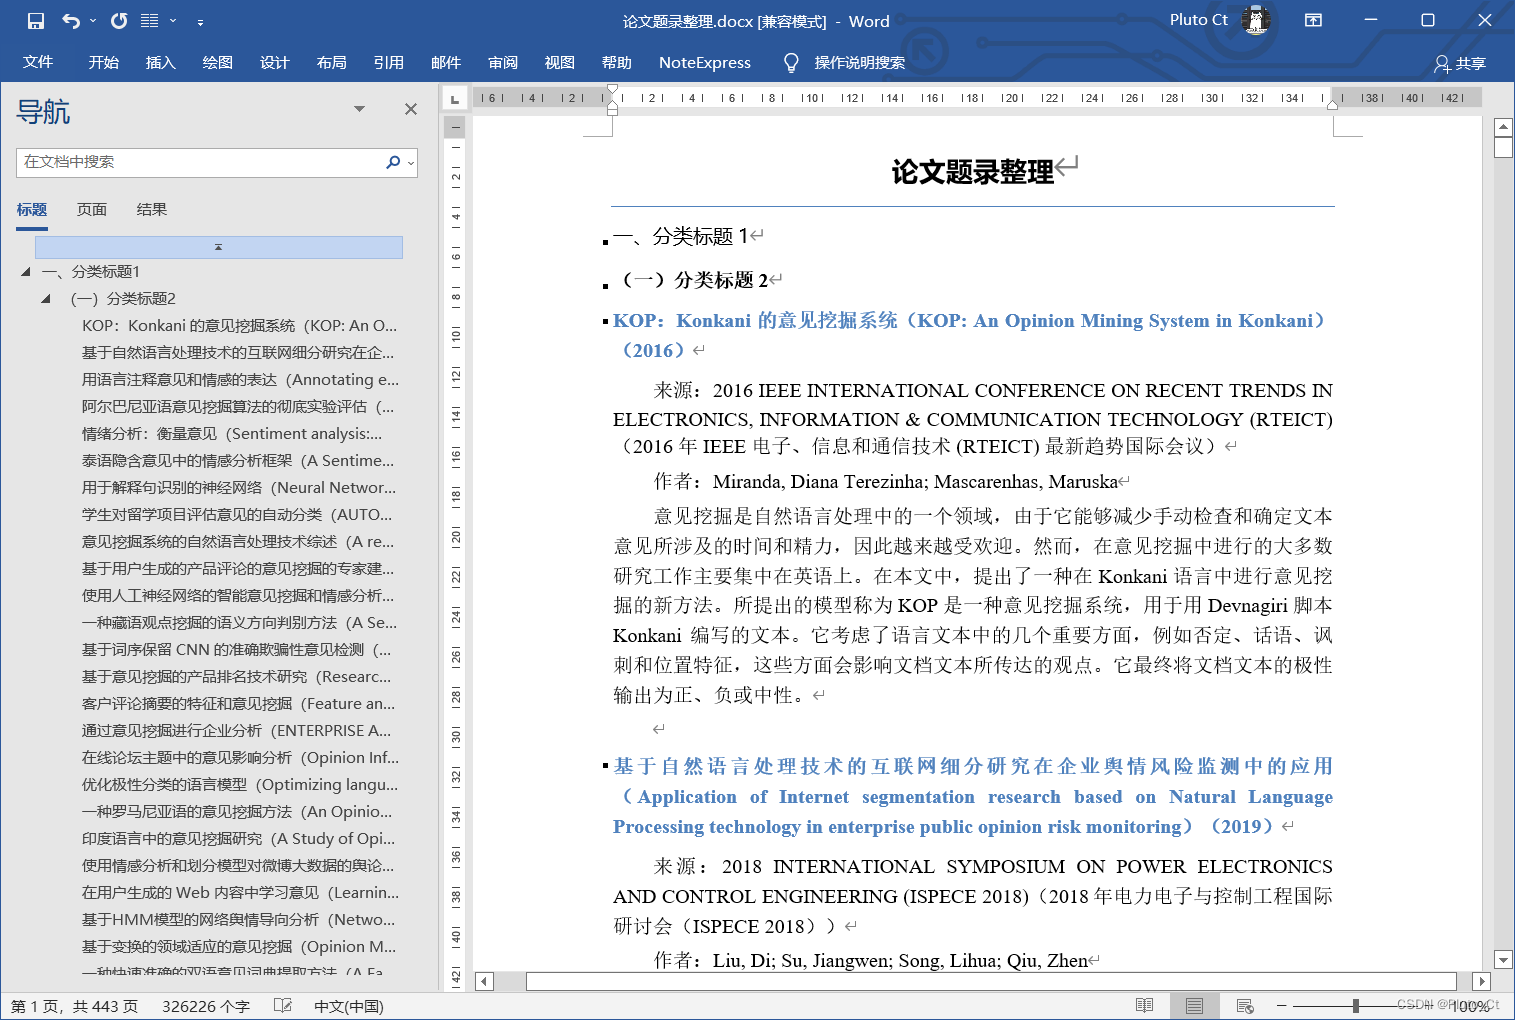Viewport: 1515px width, 1020px height.
Task: Click the horizontal scrollbar left arrow
Action: [x=484, y=982]
